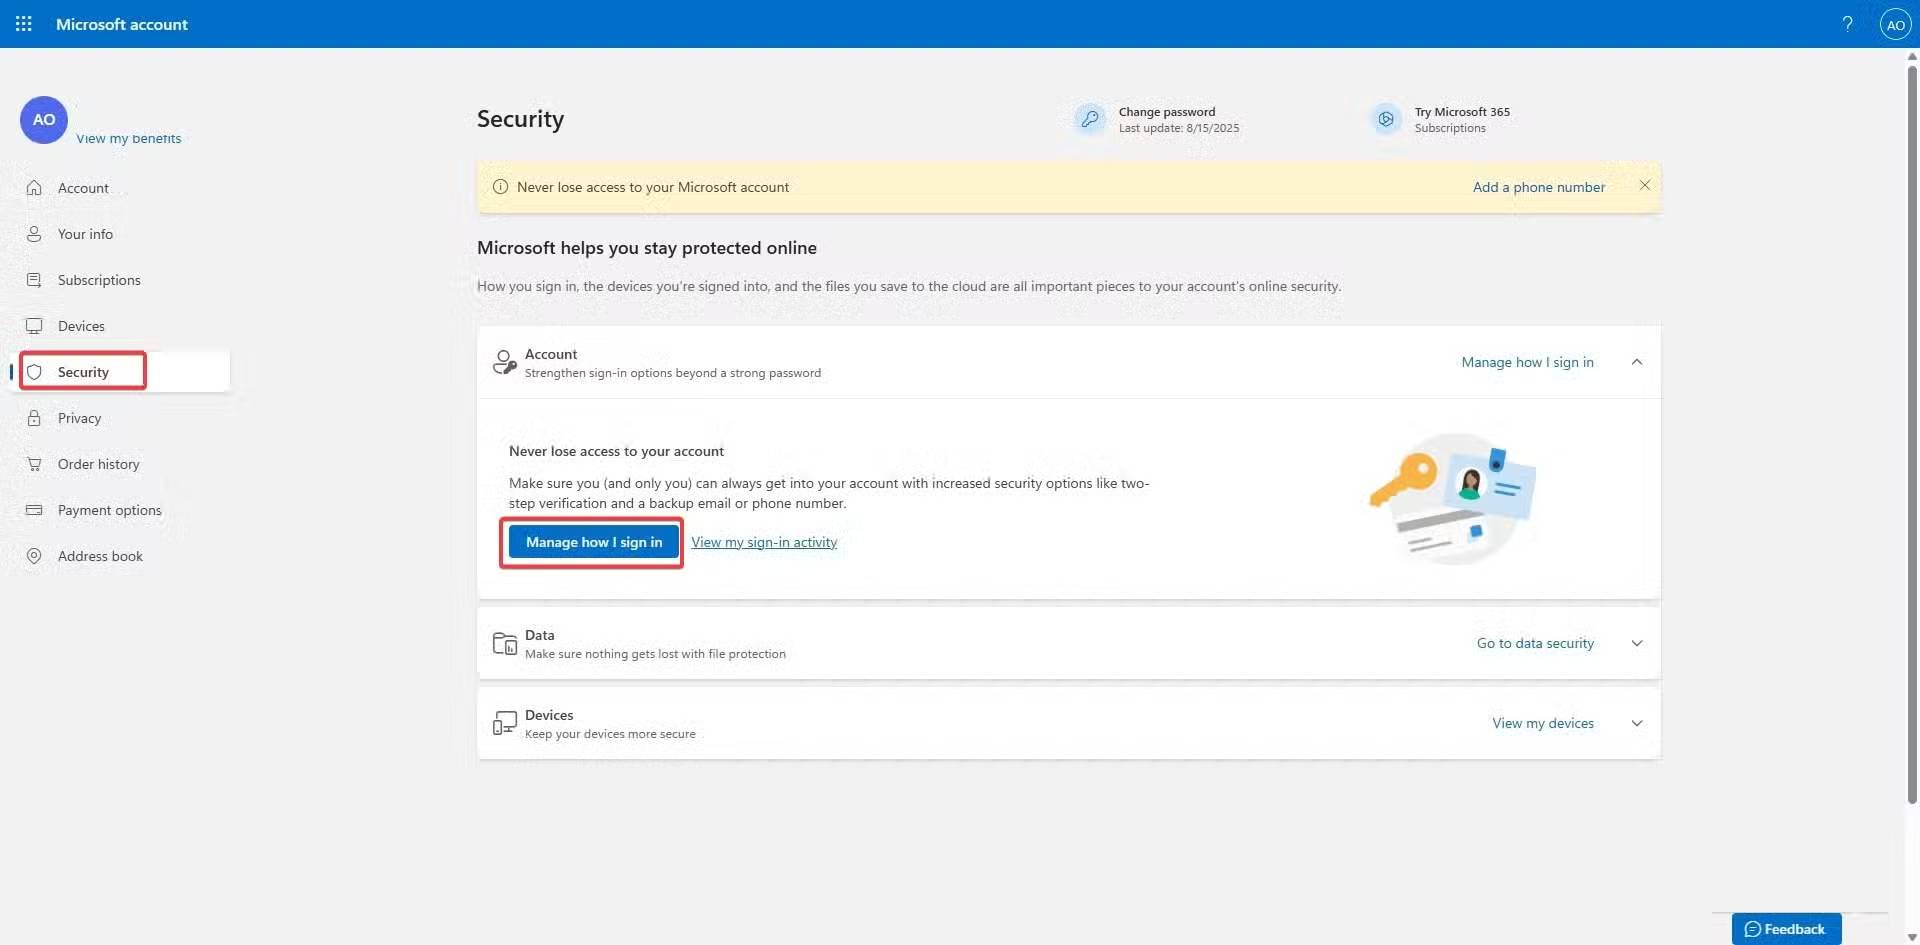Select the Try Microsoft 365 icon
Image resolution: width=1920 pixels, height=945 pixels.
pyautogui.click(x=1385, y=118)
